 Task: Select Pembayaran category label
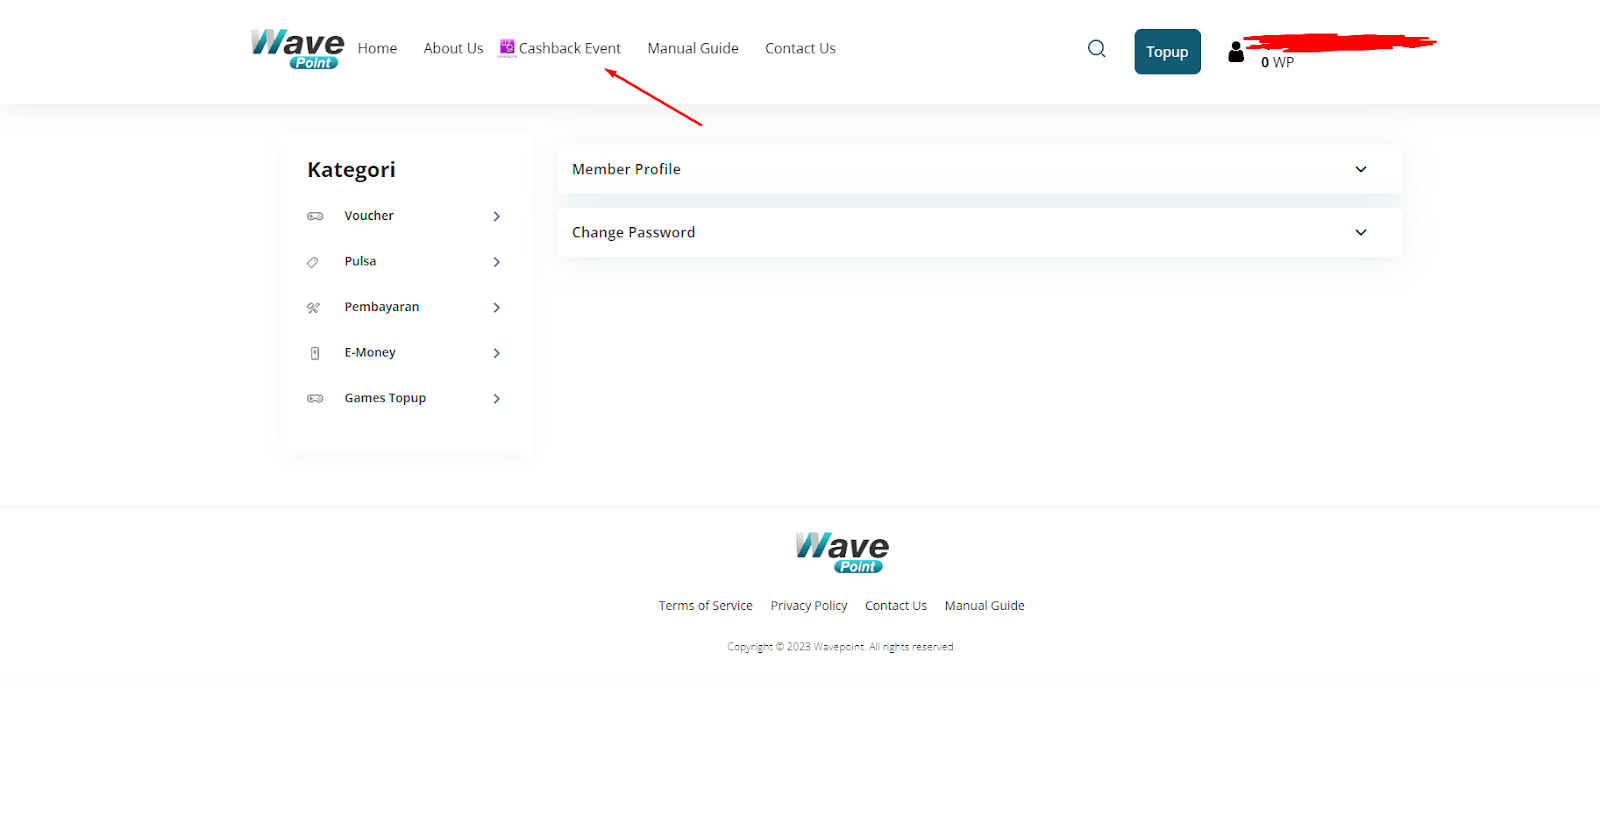point(382,307)
